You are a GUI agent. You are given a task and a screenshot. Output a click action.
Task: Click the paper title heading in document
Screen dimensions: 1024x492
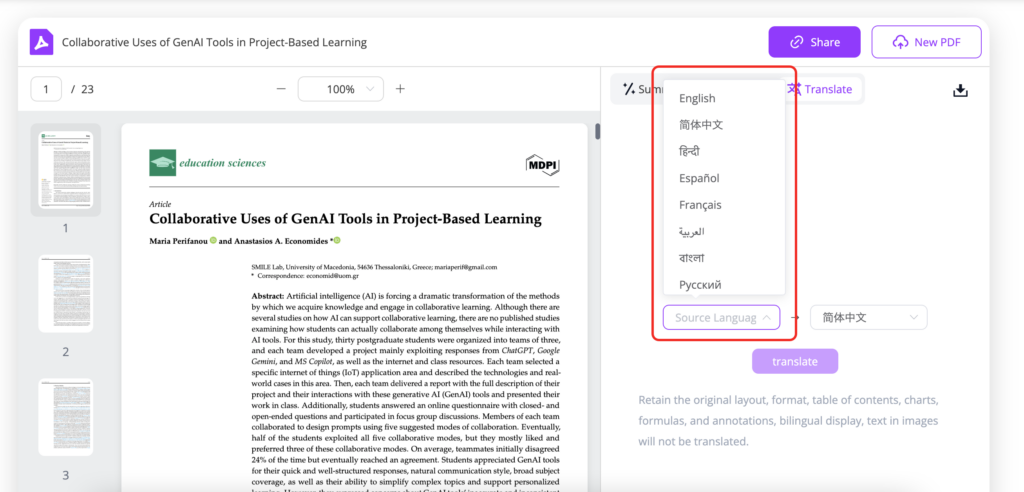point(345,219)
